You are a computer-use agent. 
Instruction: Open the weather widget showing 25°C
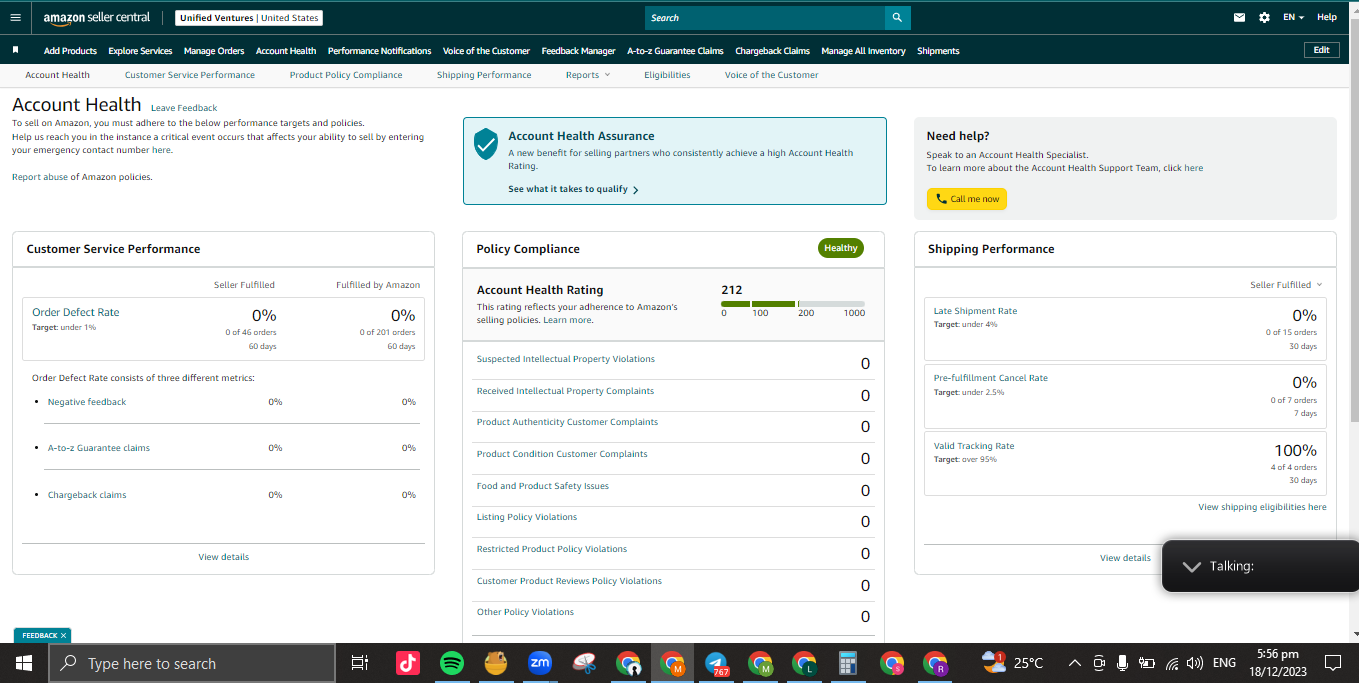pos(1013,663)
